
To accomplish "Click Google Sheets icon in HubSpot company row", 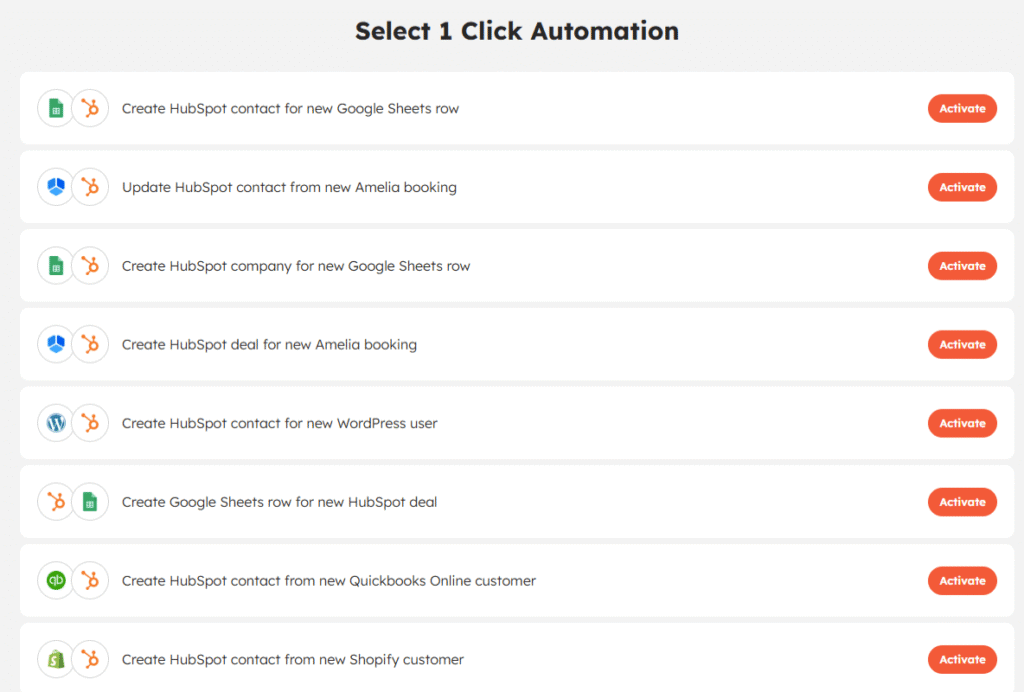I will [x=56, y=266].
